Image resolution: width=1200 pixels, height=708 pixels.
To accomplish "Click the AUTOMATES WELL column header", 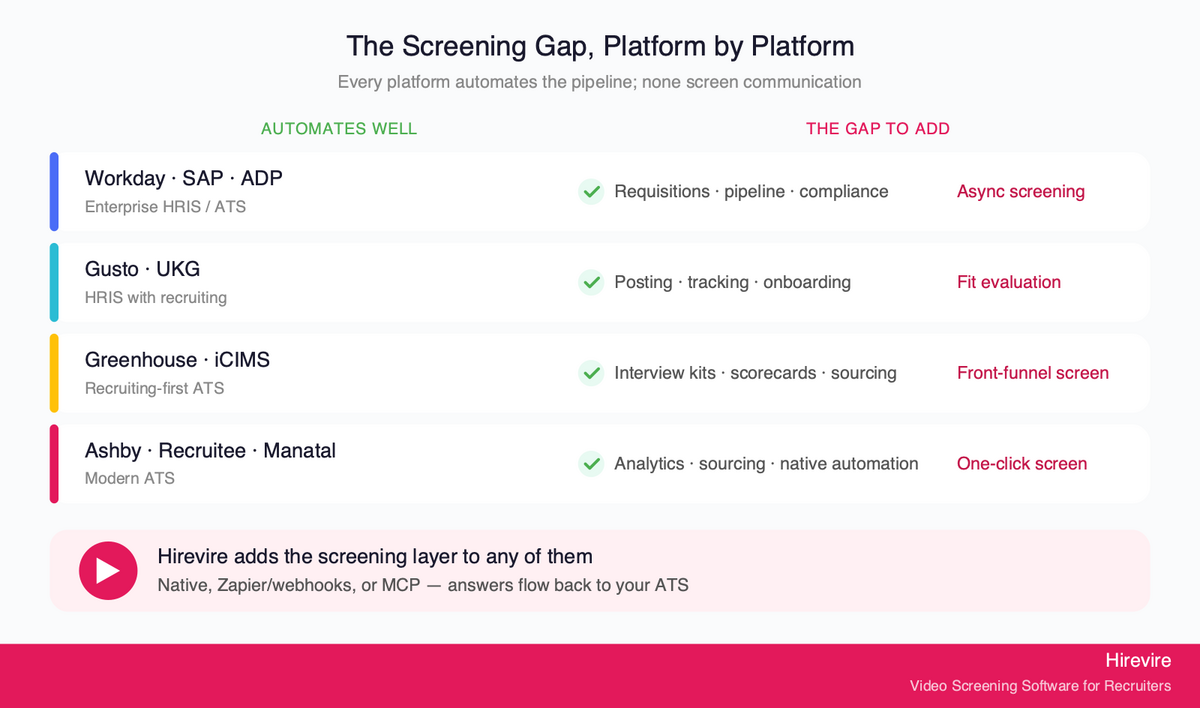I will 339,129.
